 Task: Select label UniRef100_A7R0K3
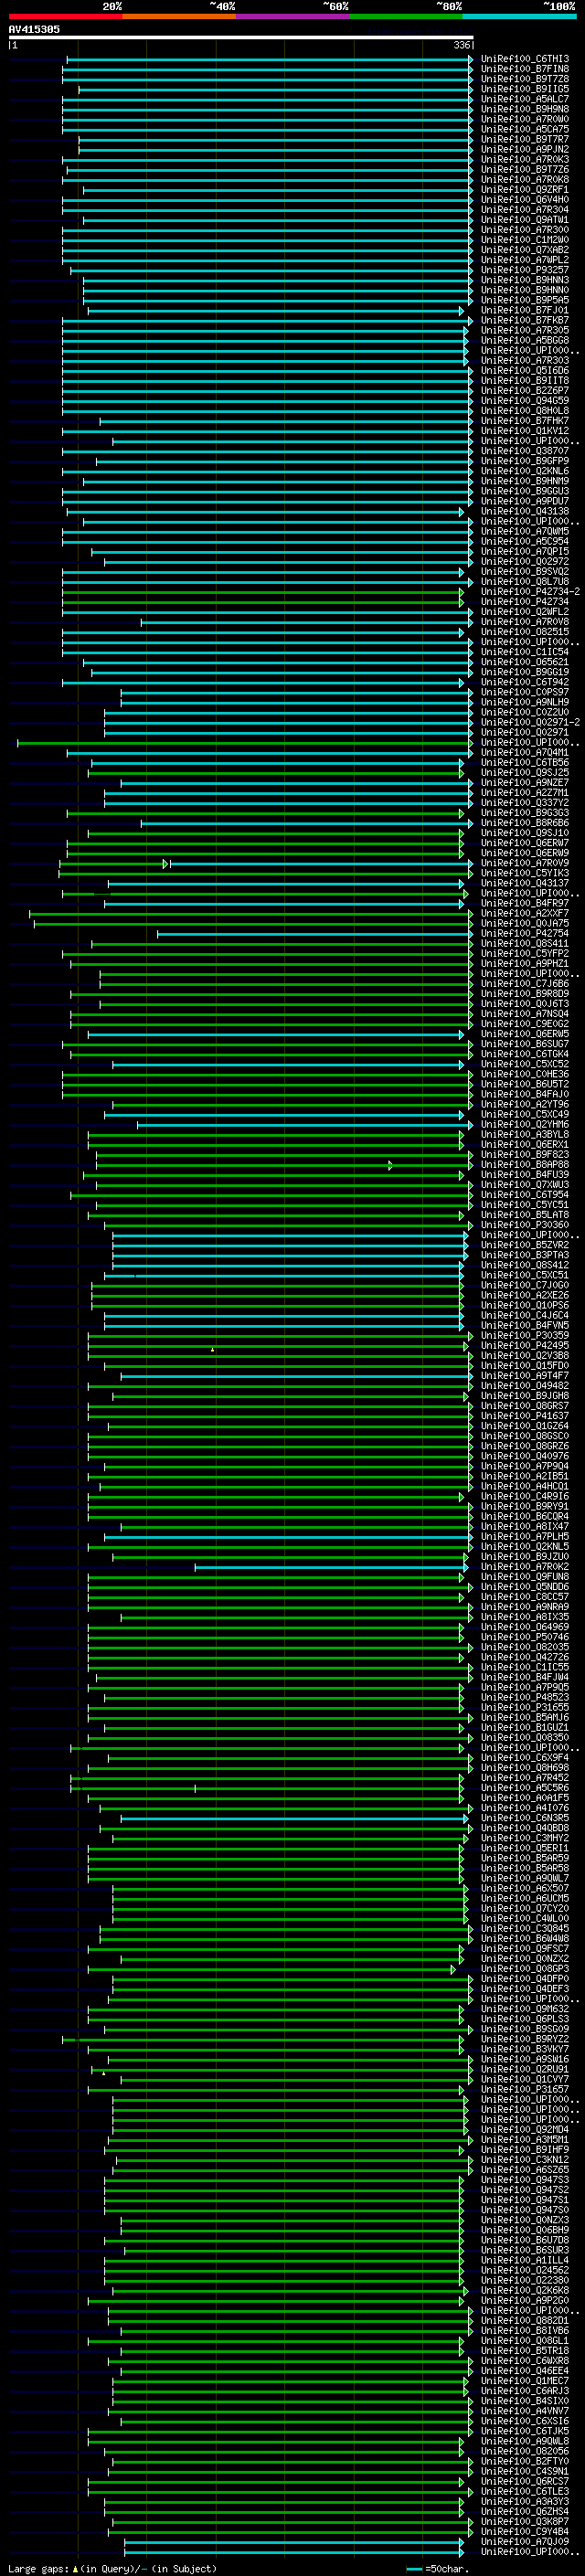pos(525,159)
